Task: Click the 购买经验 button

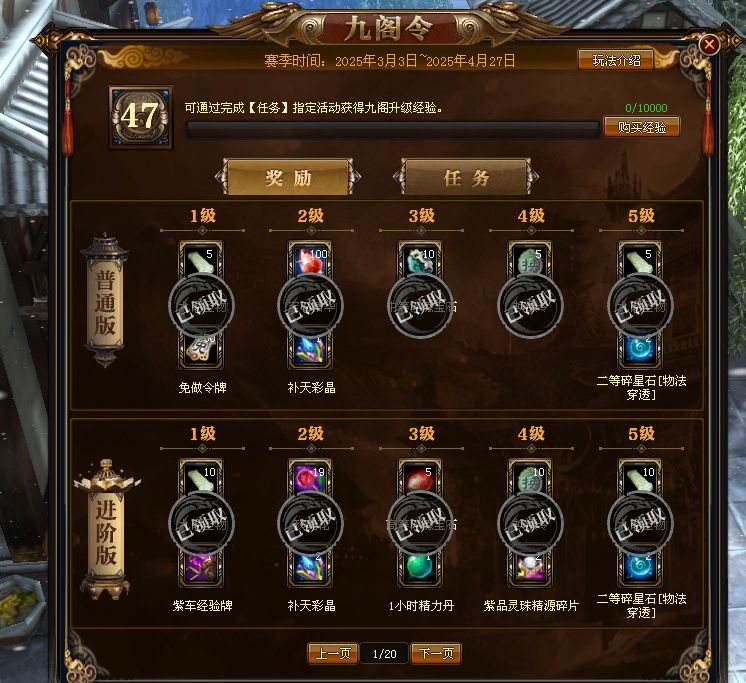Action: (641, 127)
